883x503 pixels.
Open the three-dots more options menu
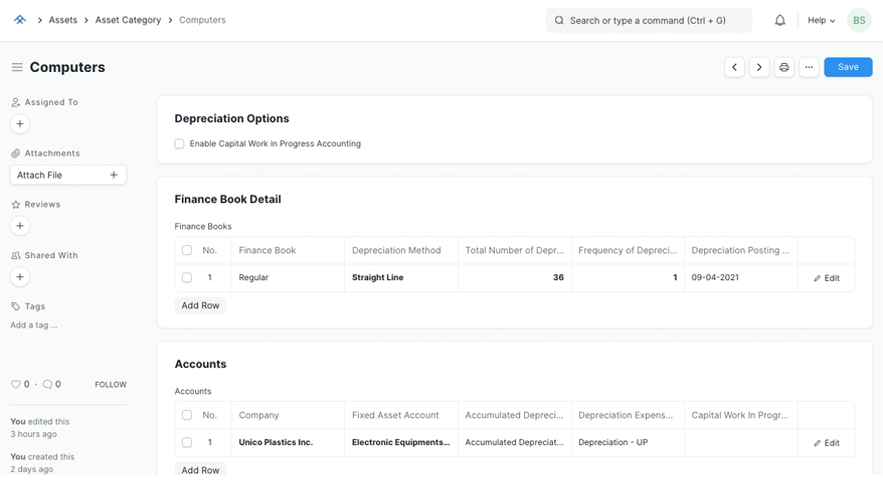809,67
